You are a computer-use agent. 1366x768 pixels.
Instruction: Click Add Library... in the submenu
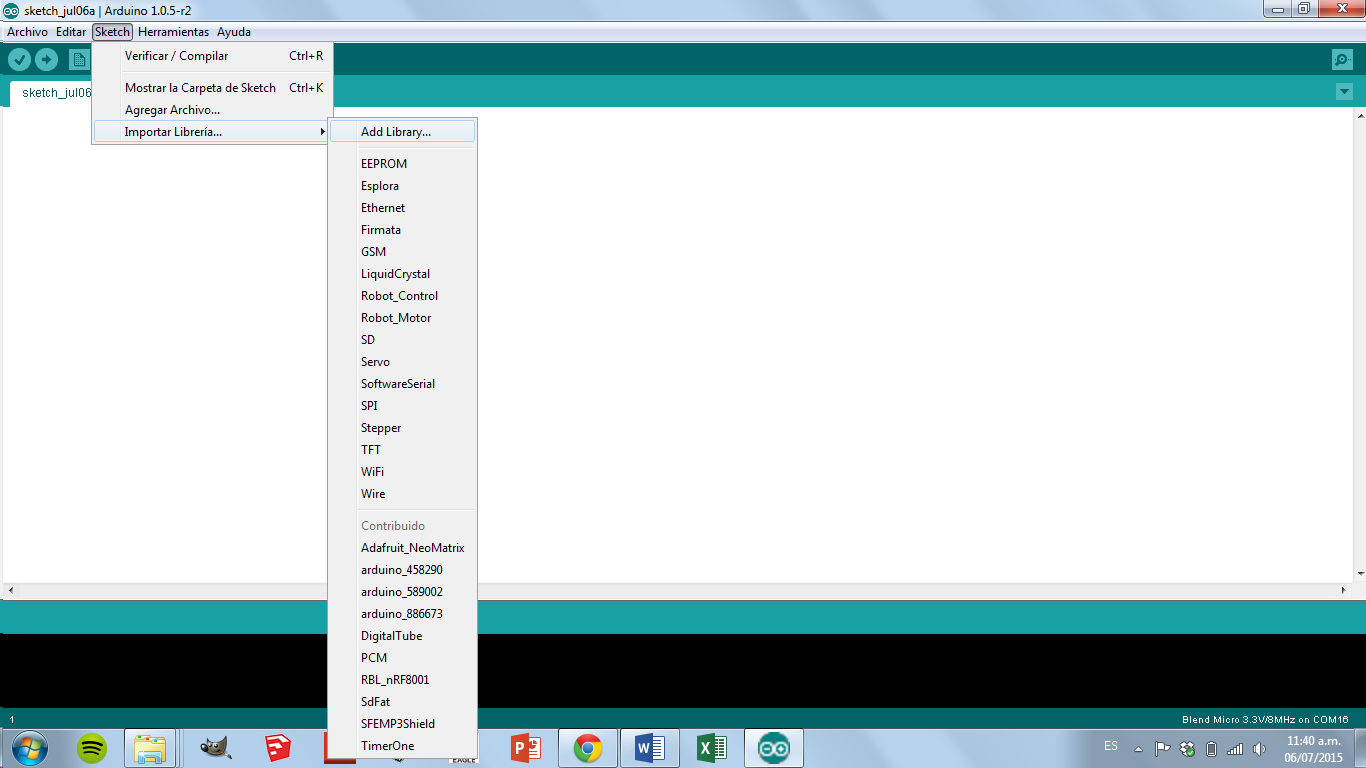pyautogui.click(x=403, y=132)
